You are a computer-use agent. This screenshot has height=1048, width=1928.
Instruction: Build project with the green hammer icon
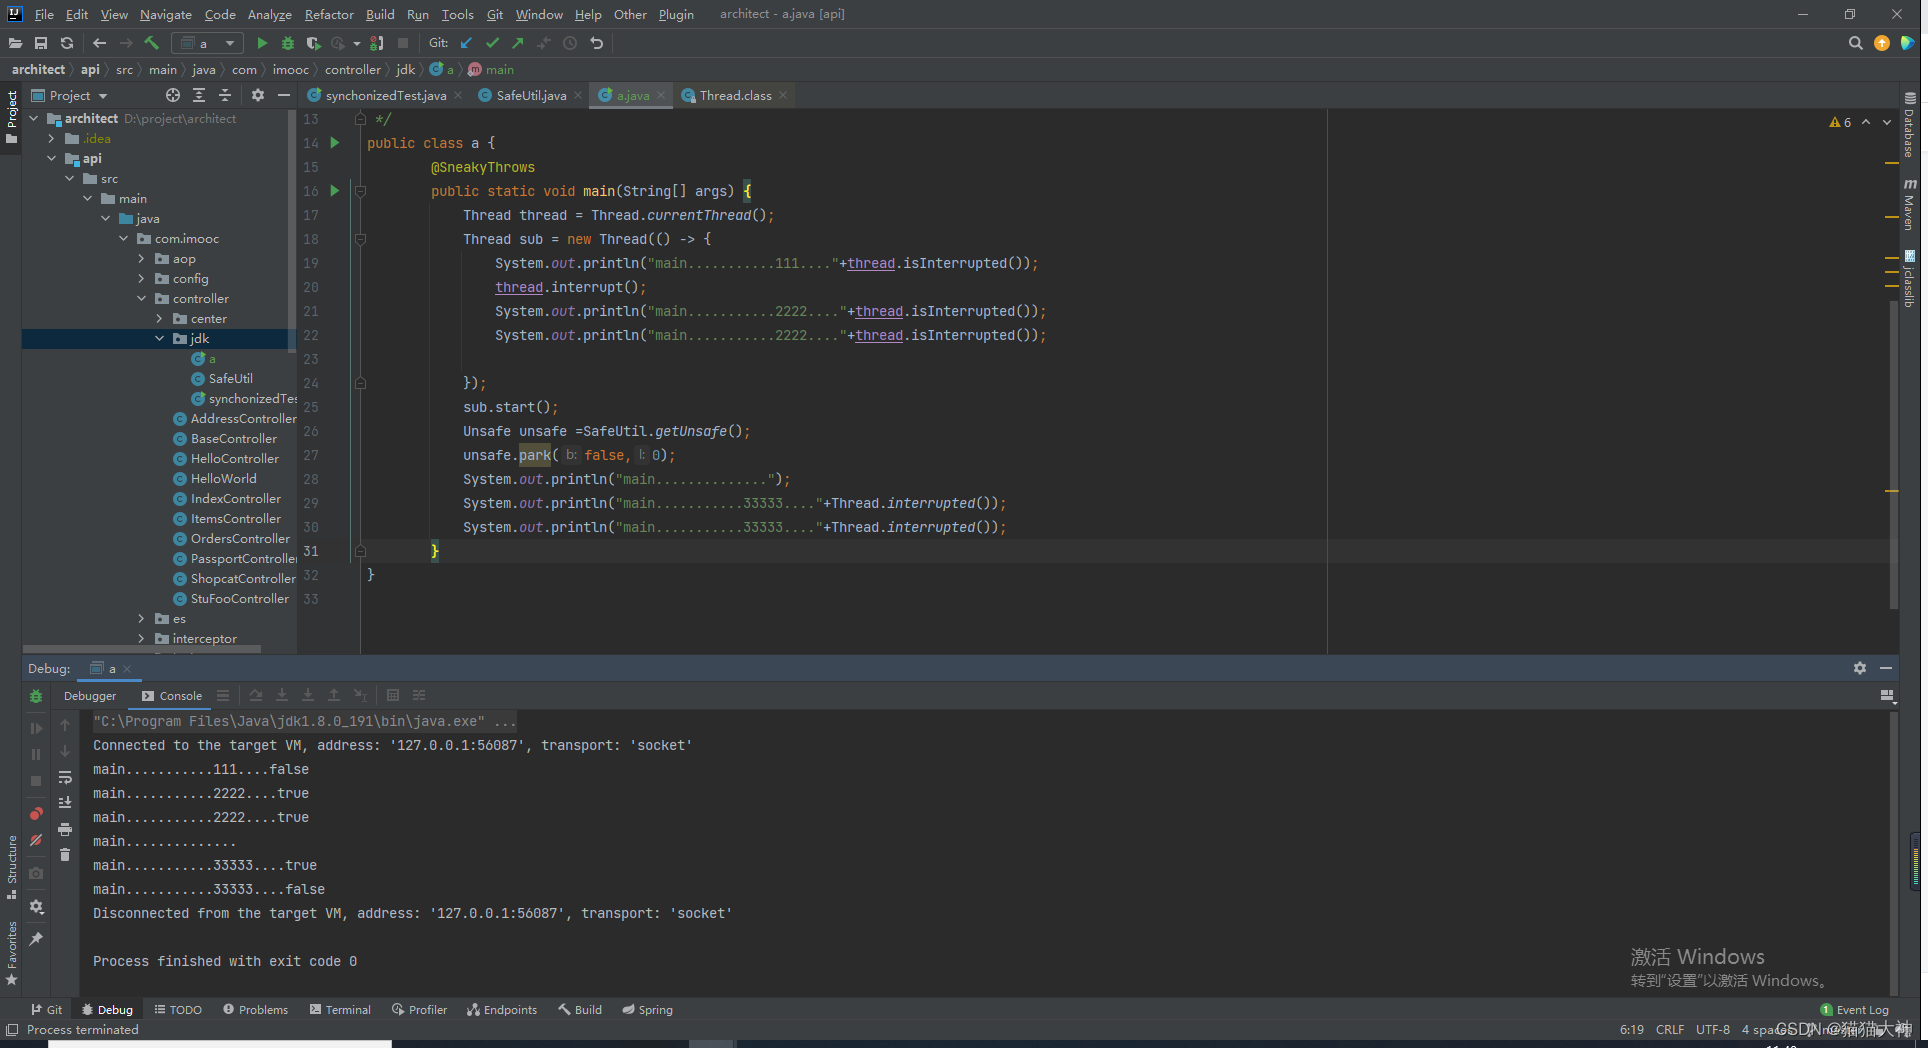click(x=152, y=43)
